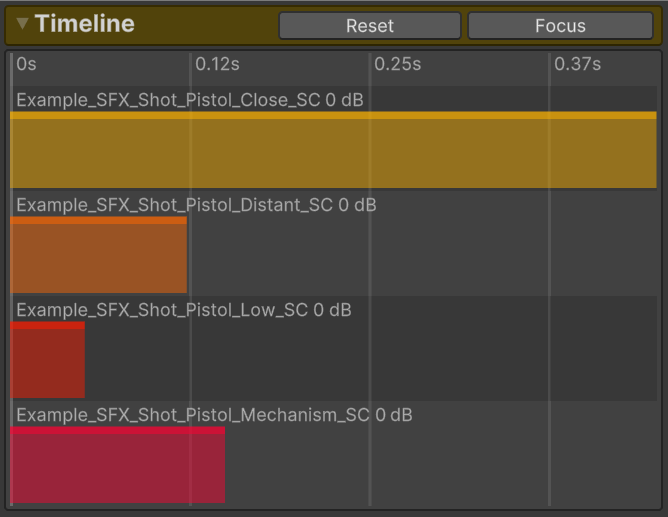The width and height of the screenshot is (668, 517).
Task: Select the 0s time marker
Action: click(x=26, y=64)
